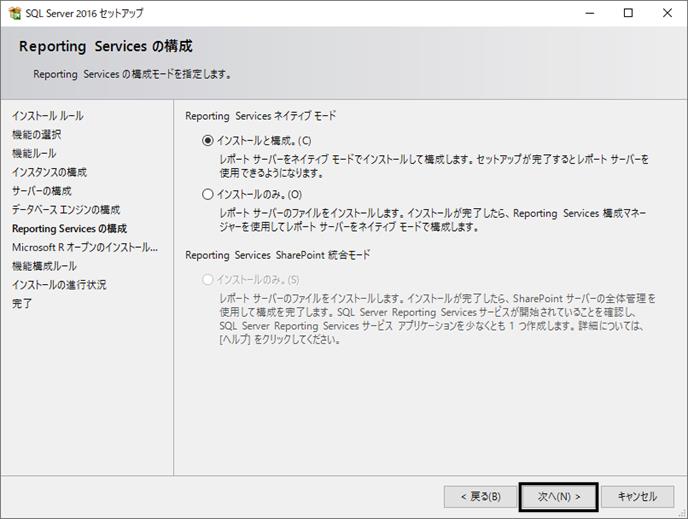
Task: Click the Reporting Services SharePoint 統合モード heading
Action: 278,255
